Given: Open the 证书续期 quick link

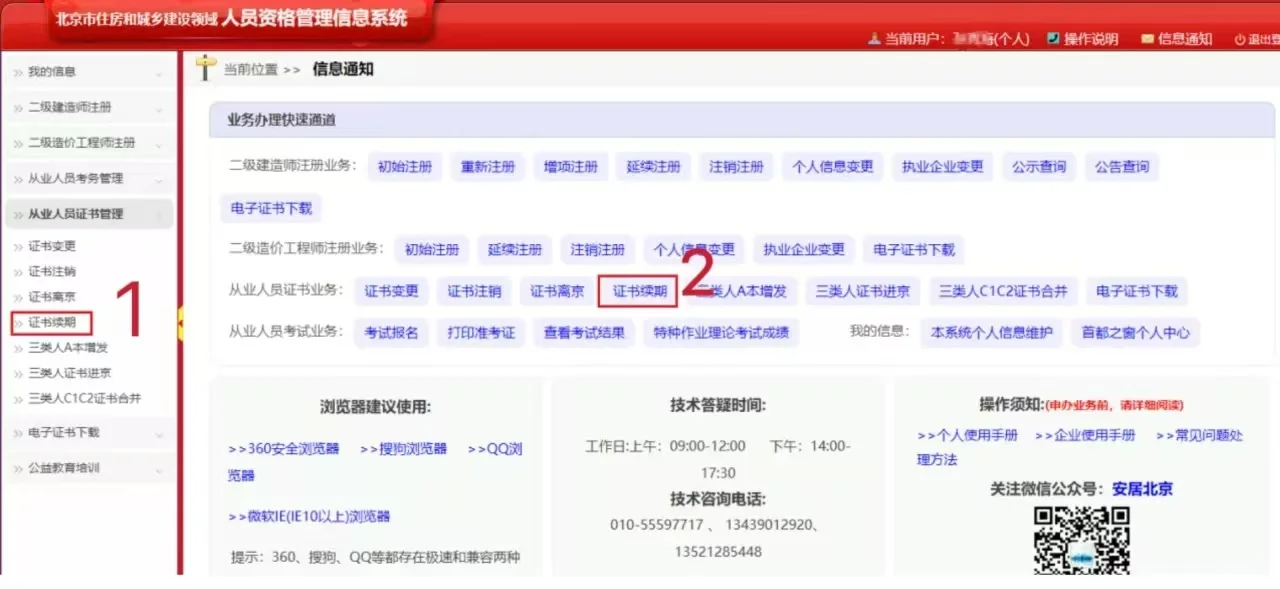Looking at the screenshot, I should point(637,290).
